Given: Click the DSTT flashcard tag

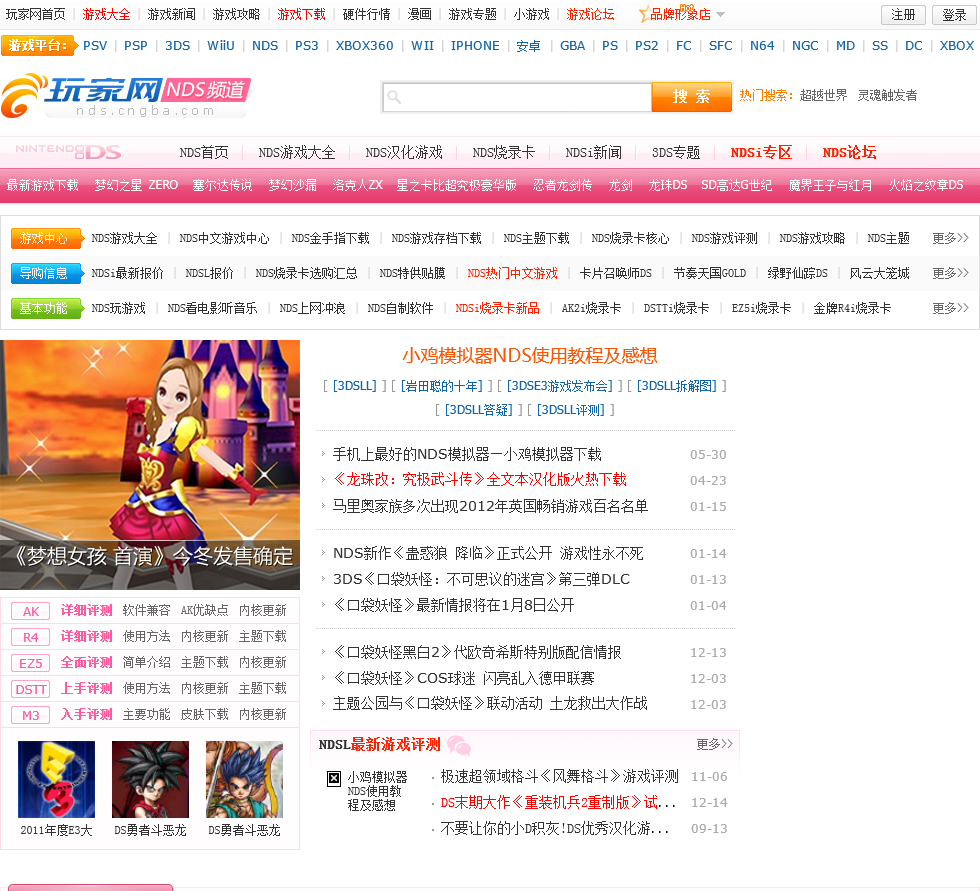Looking at the screenshot, I should click(31, 689).
